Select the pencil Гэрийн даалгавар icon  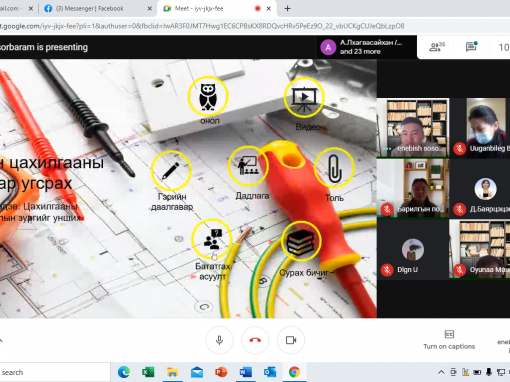pos(171,171)
